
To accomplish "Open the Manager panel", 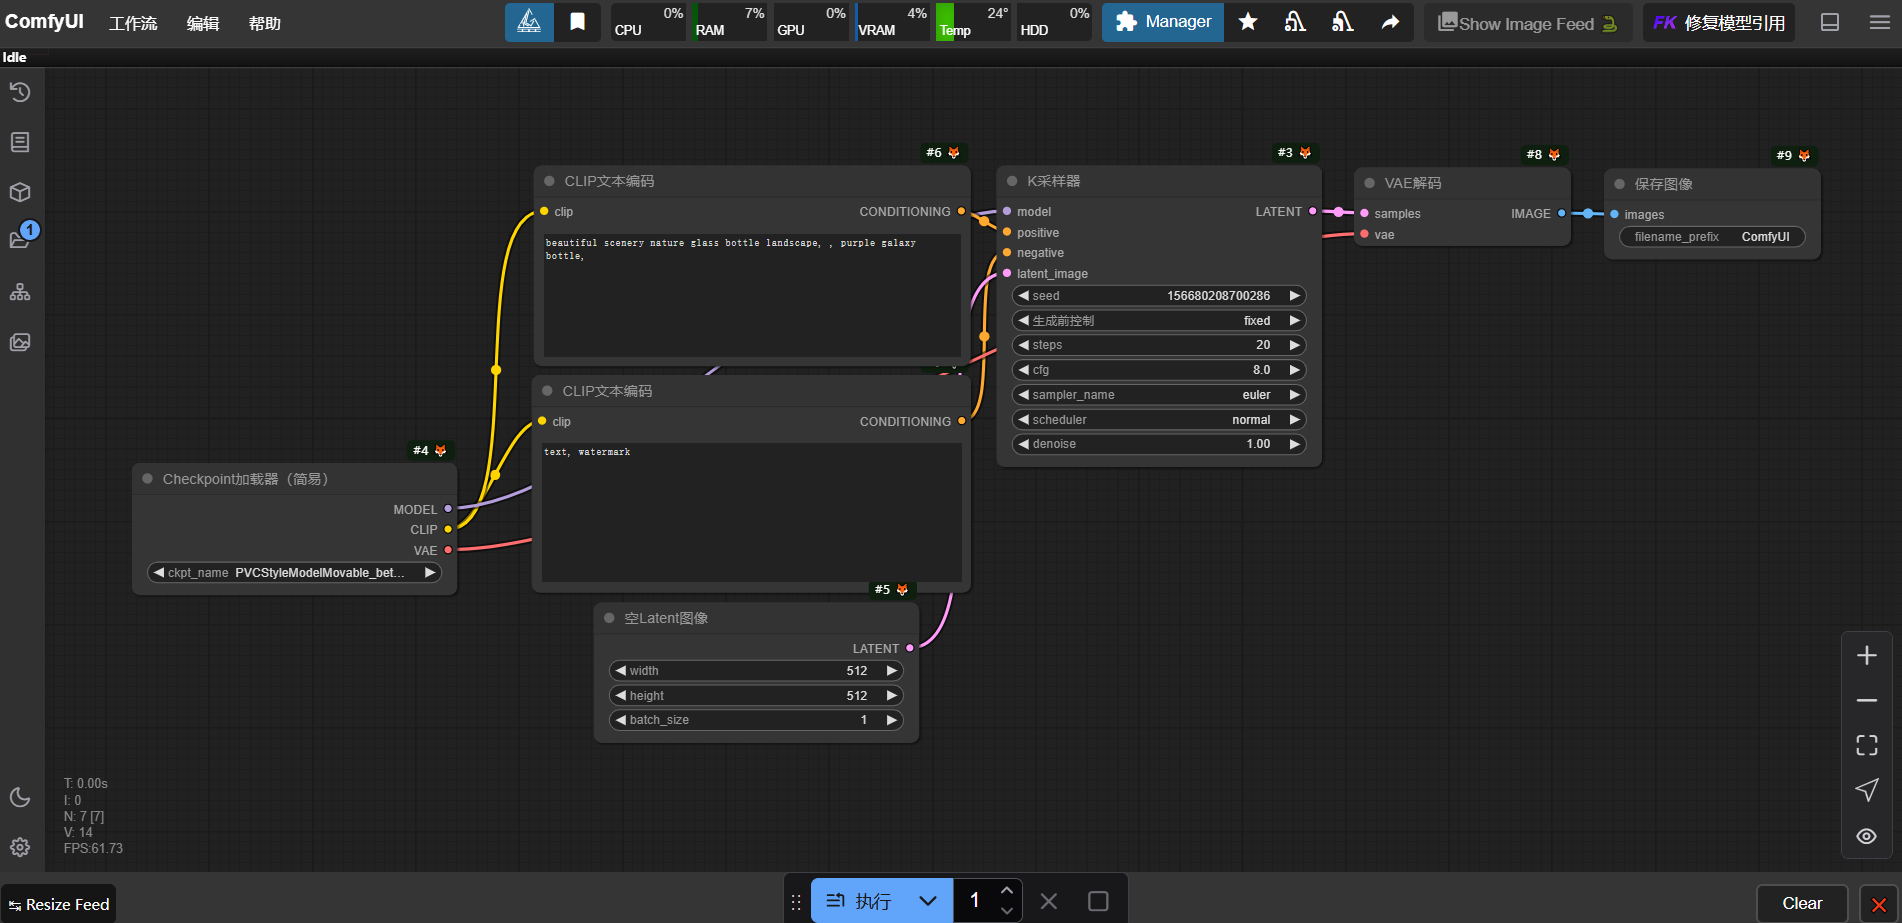I will pyautogui.click(x=1163, y=22).
